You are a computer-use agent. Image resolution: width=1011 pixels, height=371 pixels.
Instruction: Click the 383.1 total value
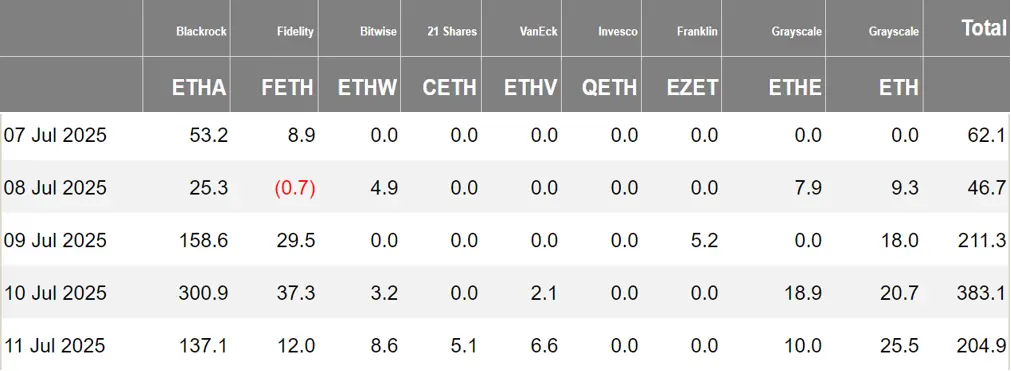pyautogui.click(x=983, y=294)
